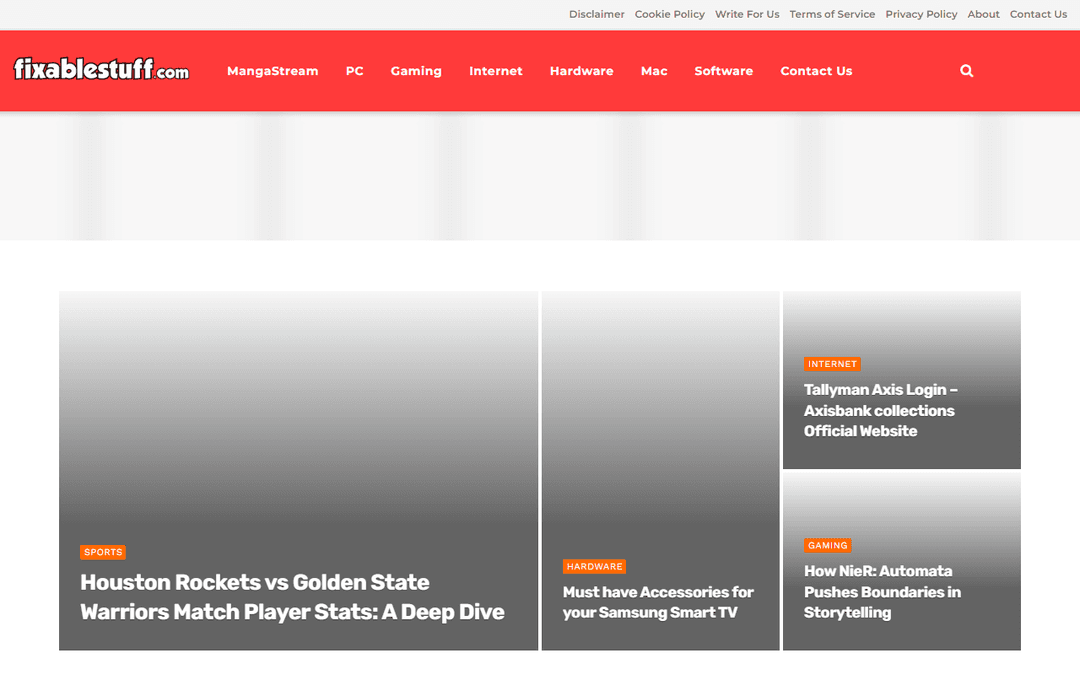View the Cookie Policy link
Screen dimensions: 1080x675
[x=669, y=14]
